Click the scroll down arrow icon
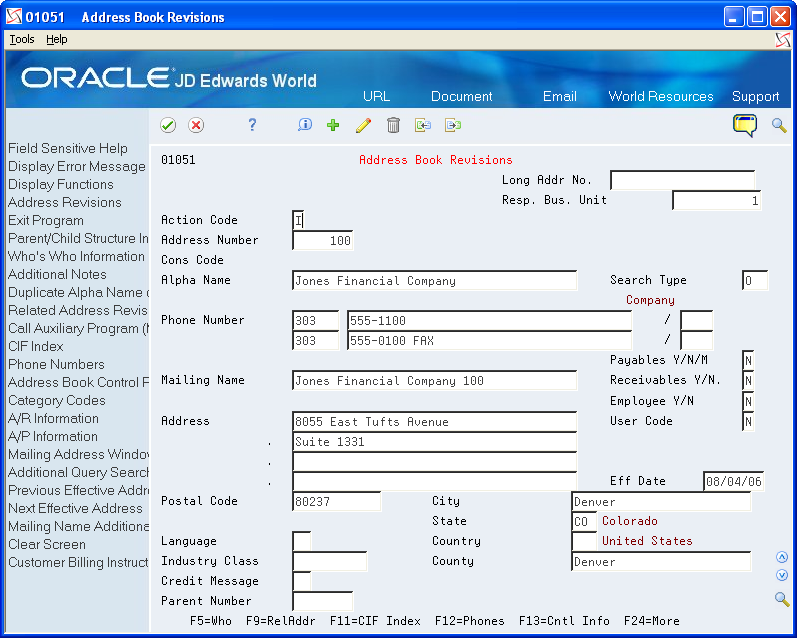The height and width of the screenshot is (638, 797). pos(782,575)
